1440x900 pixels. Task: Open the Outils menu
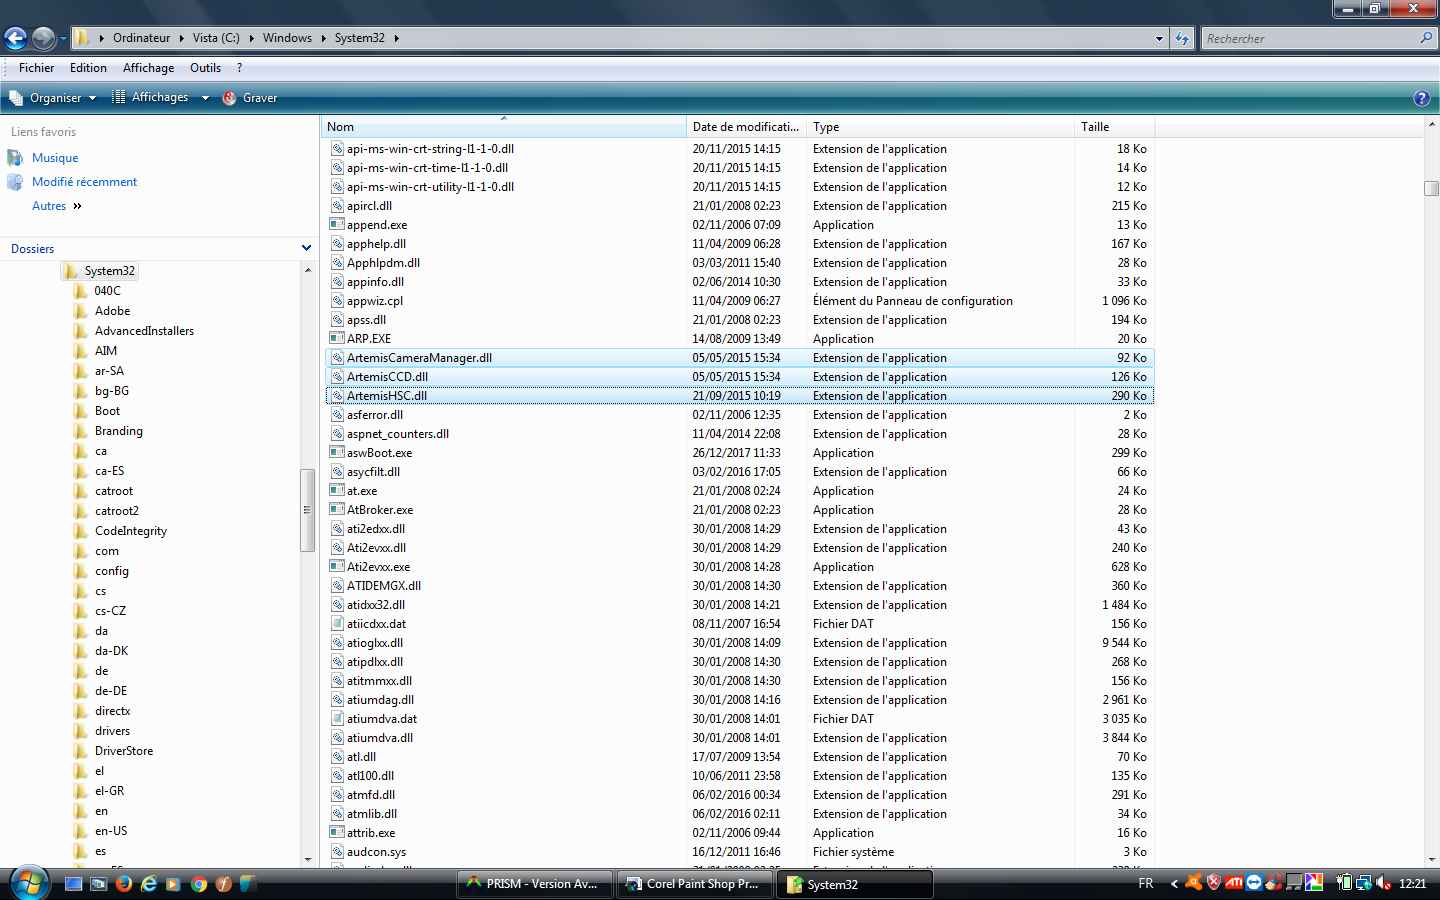(x=205, y=68)
